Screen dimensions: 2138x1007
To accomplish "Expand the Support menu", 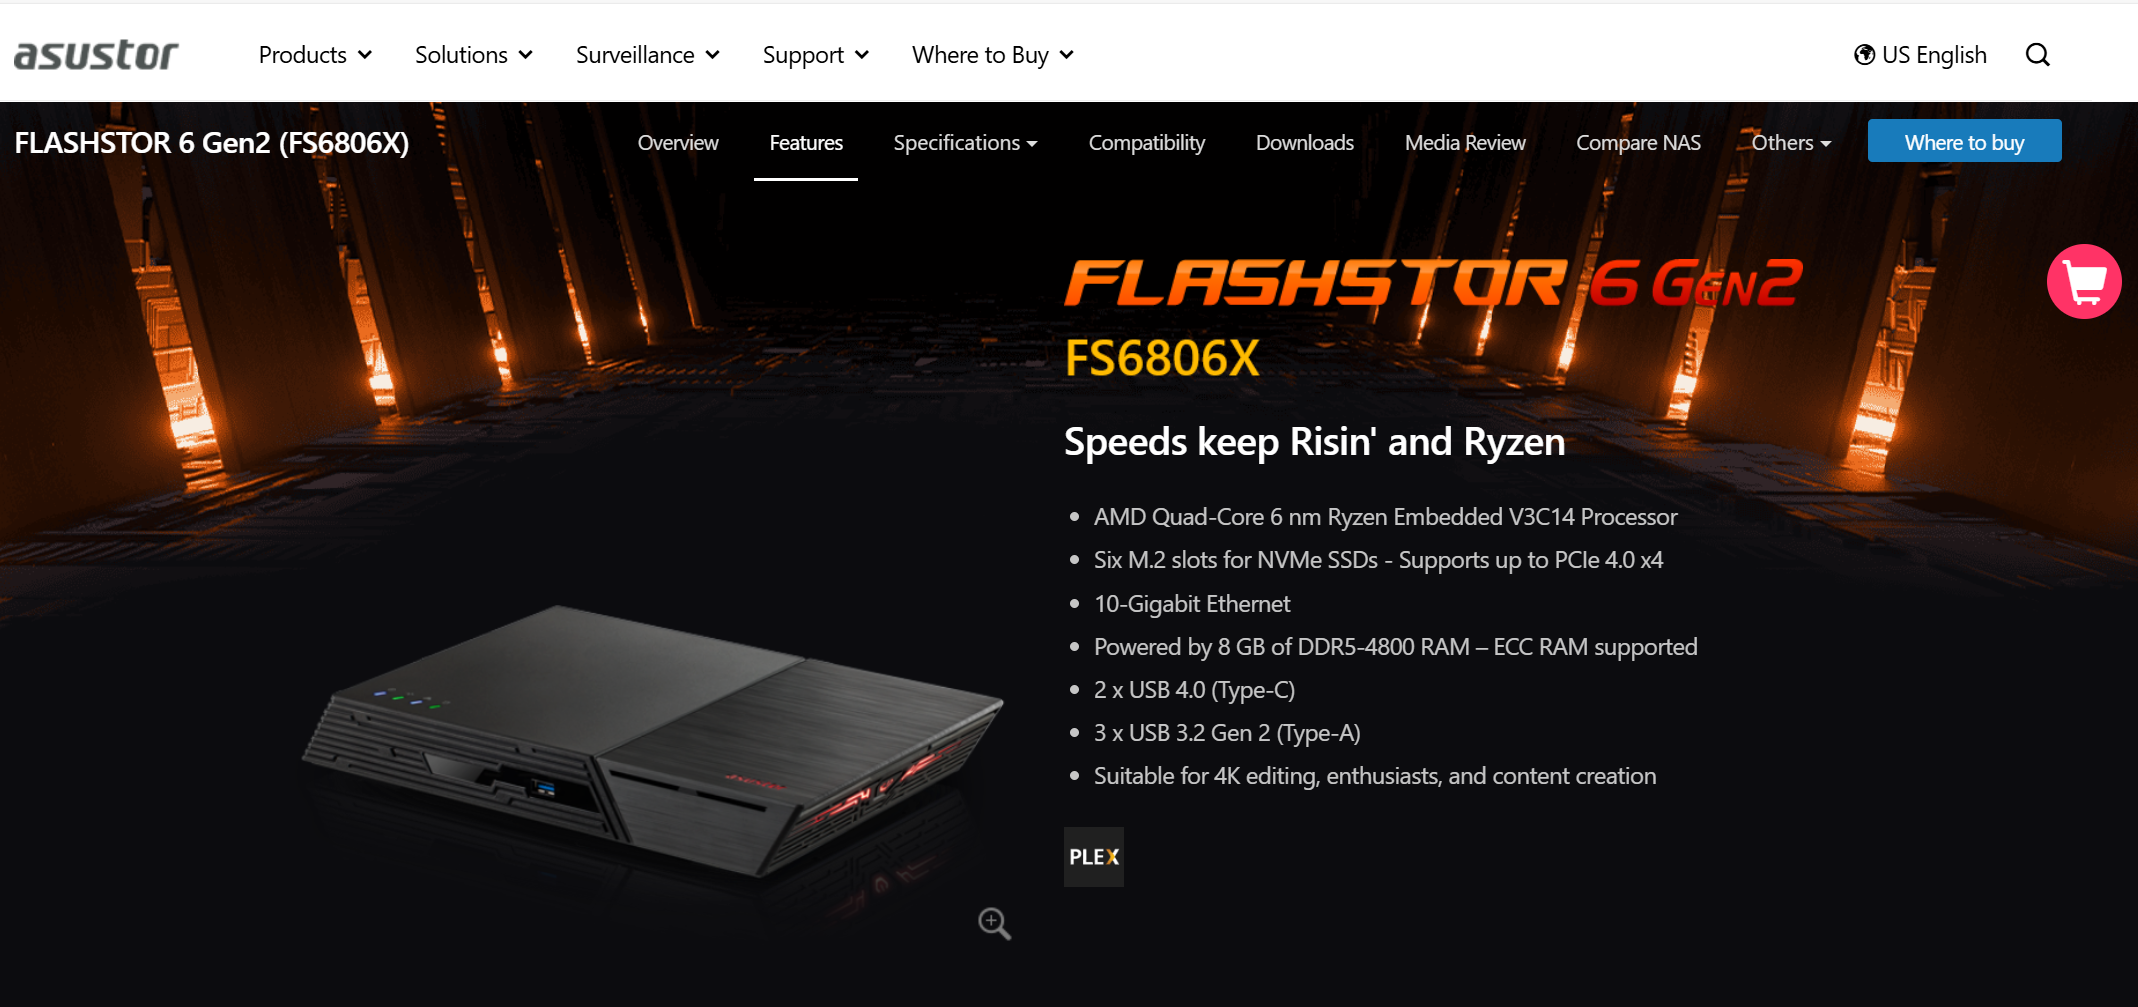I will coord(816,55).
